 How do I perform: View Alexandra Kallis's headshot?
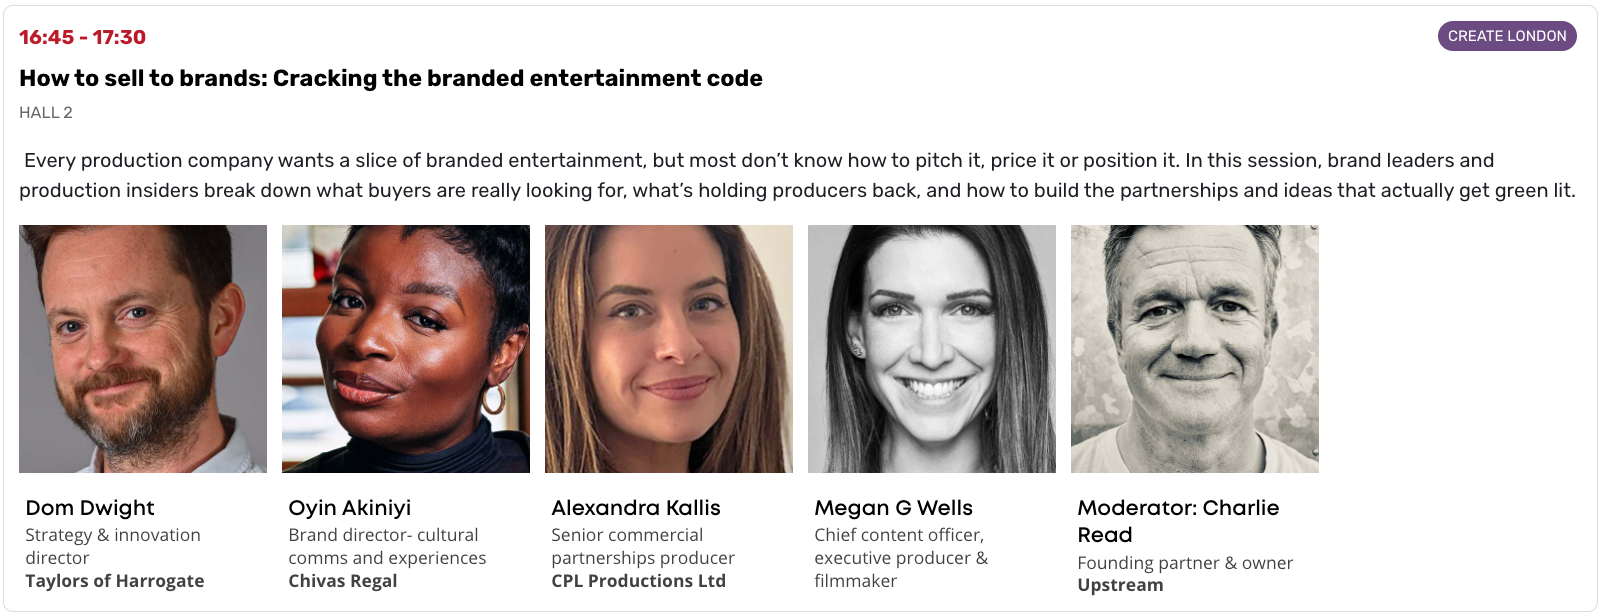coord(669,348)
